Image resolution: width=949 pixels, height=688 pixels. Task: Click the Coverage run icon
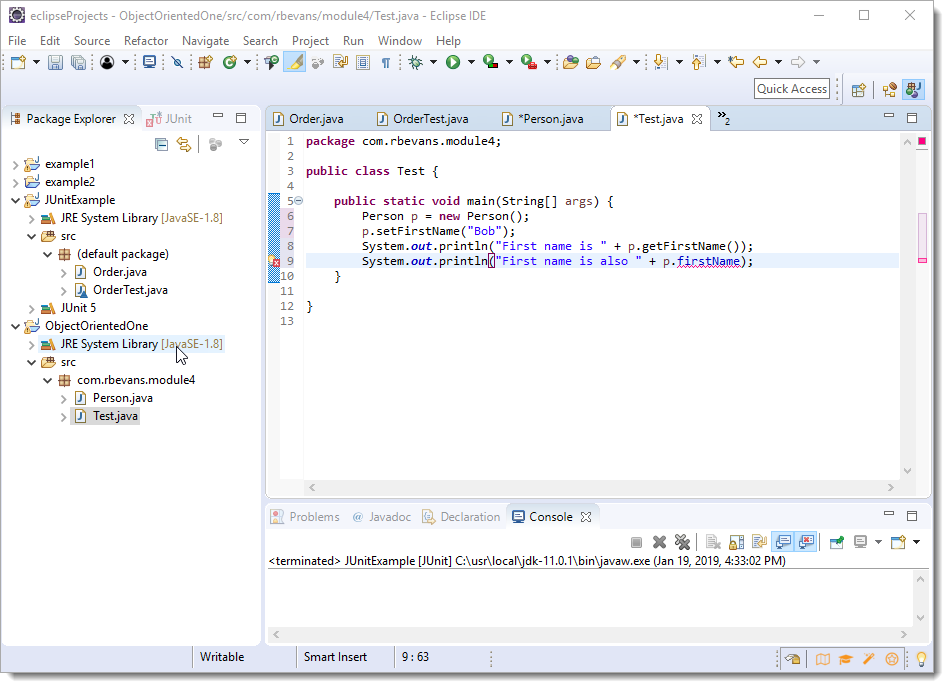490,62
